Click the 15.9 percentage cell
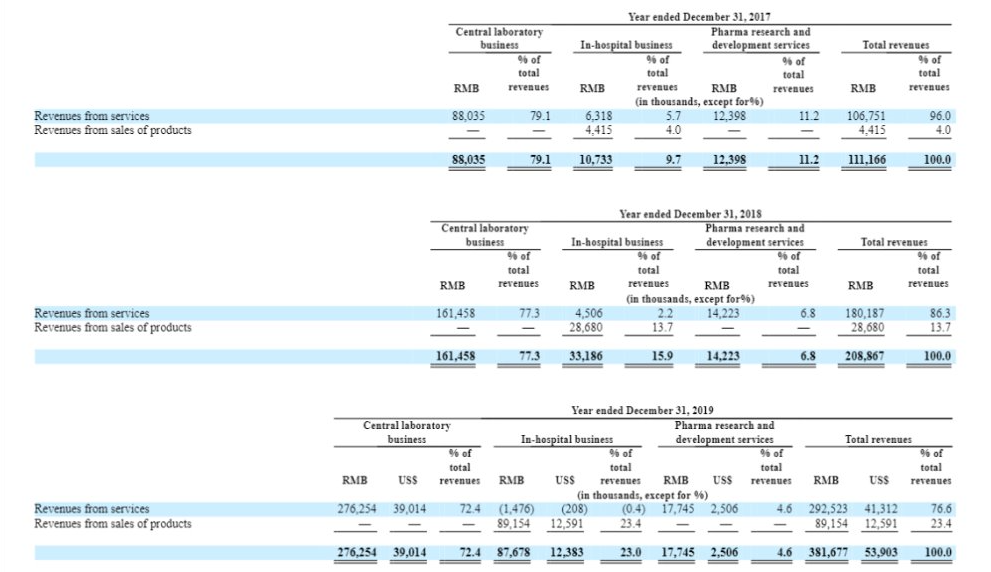 pyautogui.click(x=662, y=356)
